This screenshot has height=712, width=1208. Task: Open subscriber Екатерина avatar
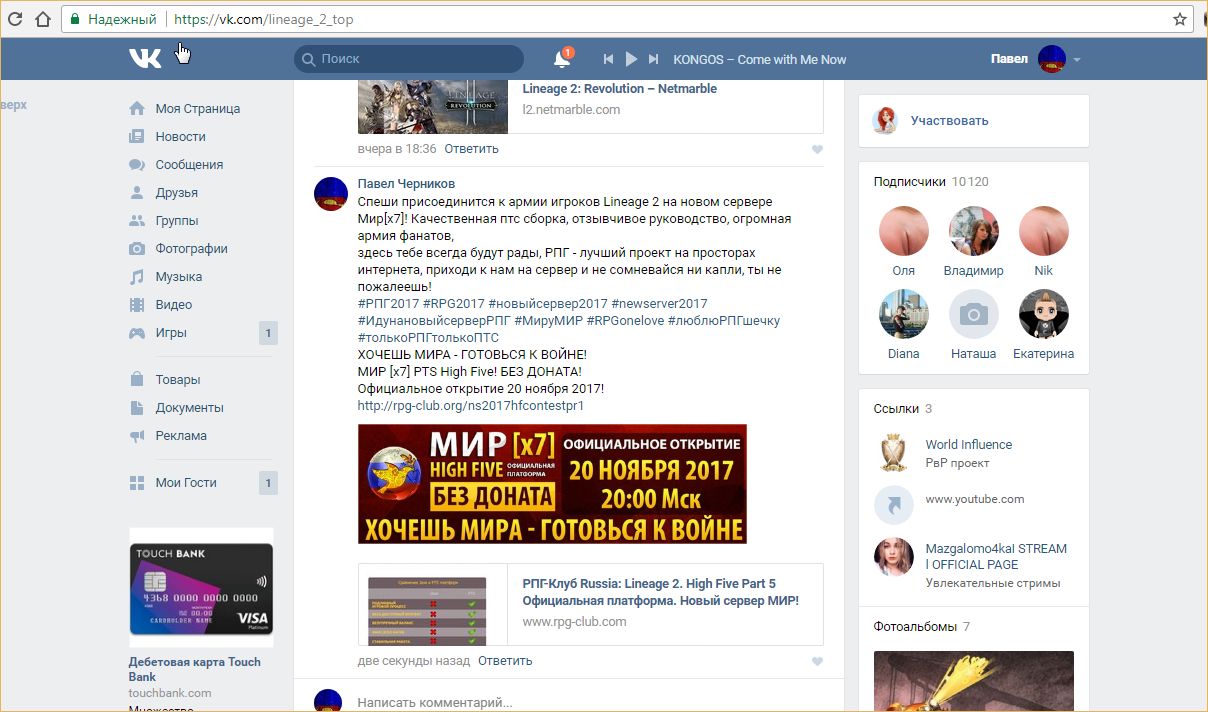click(1043, 315)
